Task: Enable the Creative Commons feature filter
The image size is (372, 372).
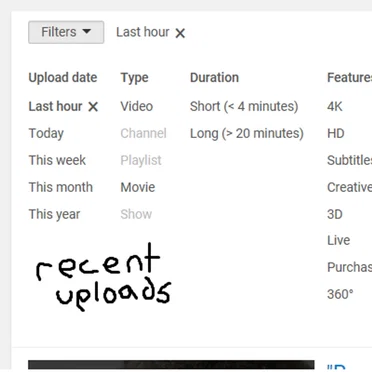Action: coord(349,187)
